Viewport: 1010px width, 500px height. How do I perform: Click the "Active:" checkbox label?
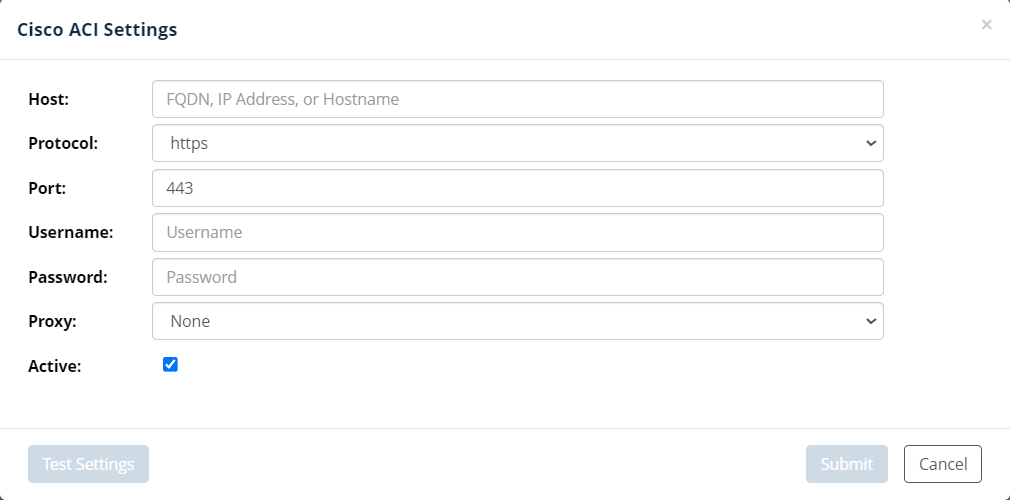(55, 366)
